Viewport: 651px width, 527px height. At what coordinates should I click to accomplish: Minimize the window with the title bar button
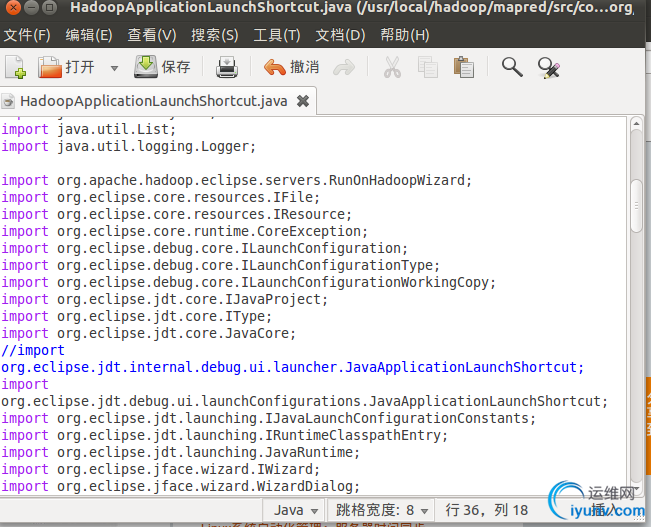click(32, 7)
